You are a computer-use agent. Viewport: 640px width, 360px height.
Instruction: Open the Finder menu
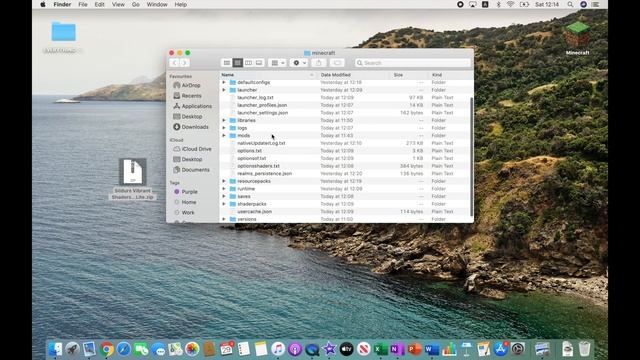coord(62,4)
